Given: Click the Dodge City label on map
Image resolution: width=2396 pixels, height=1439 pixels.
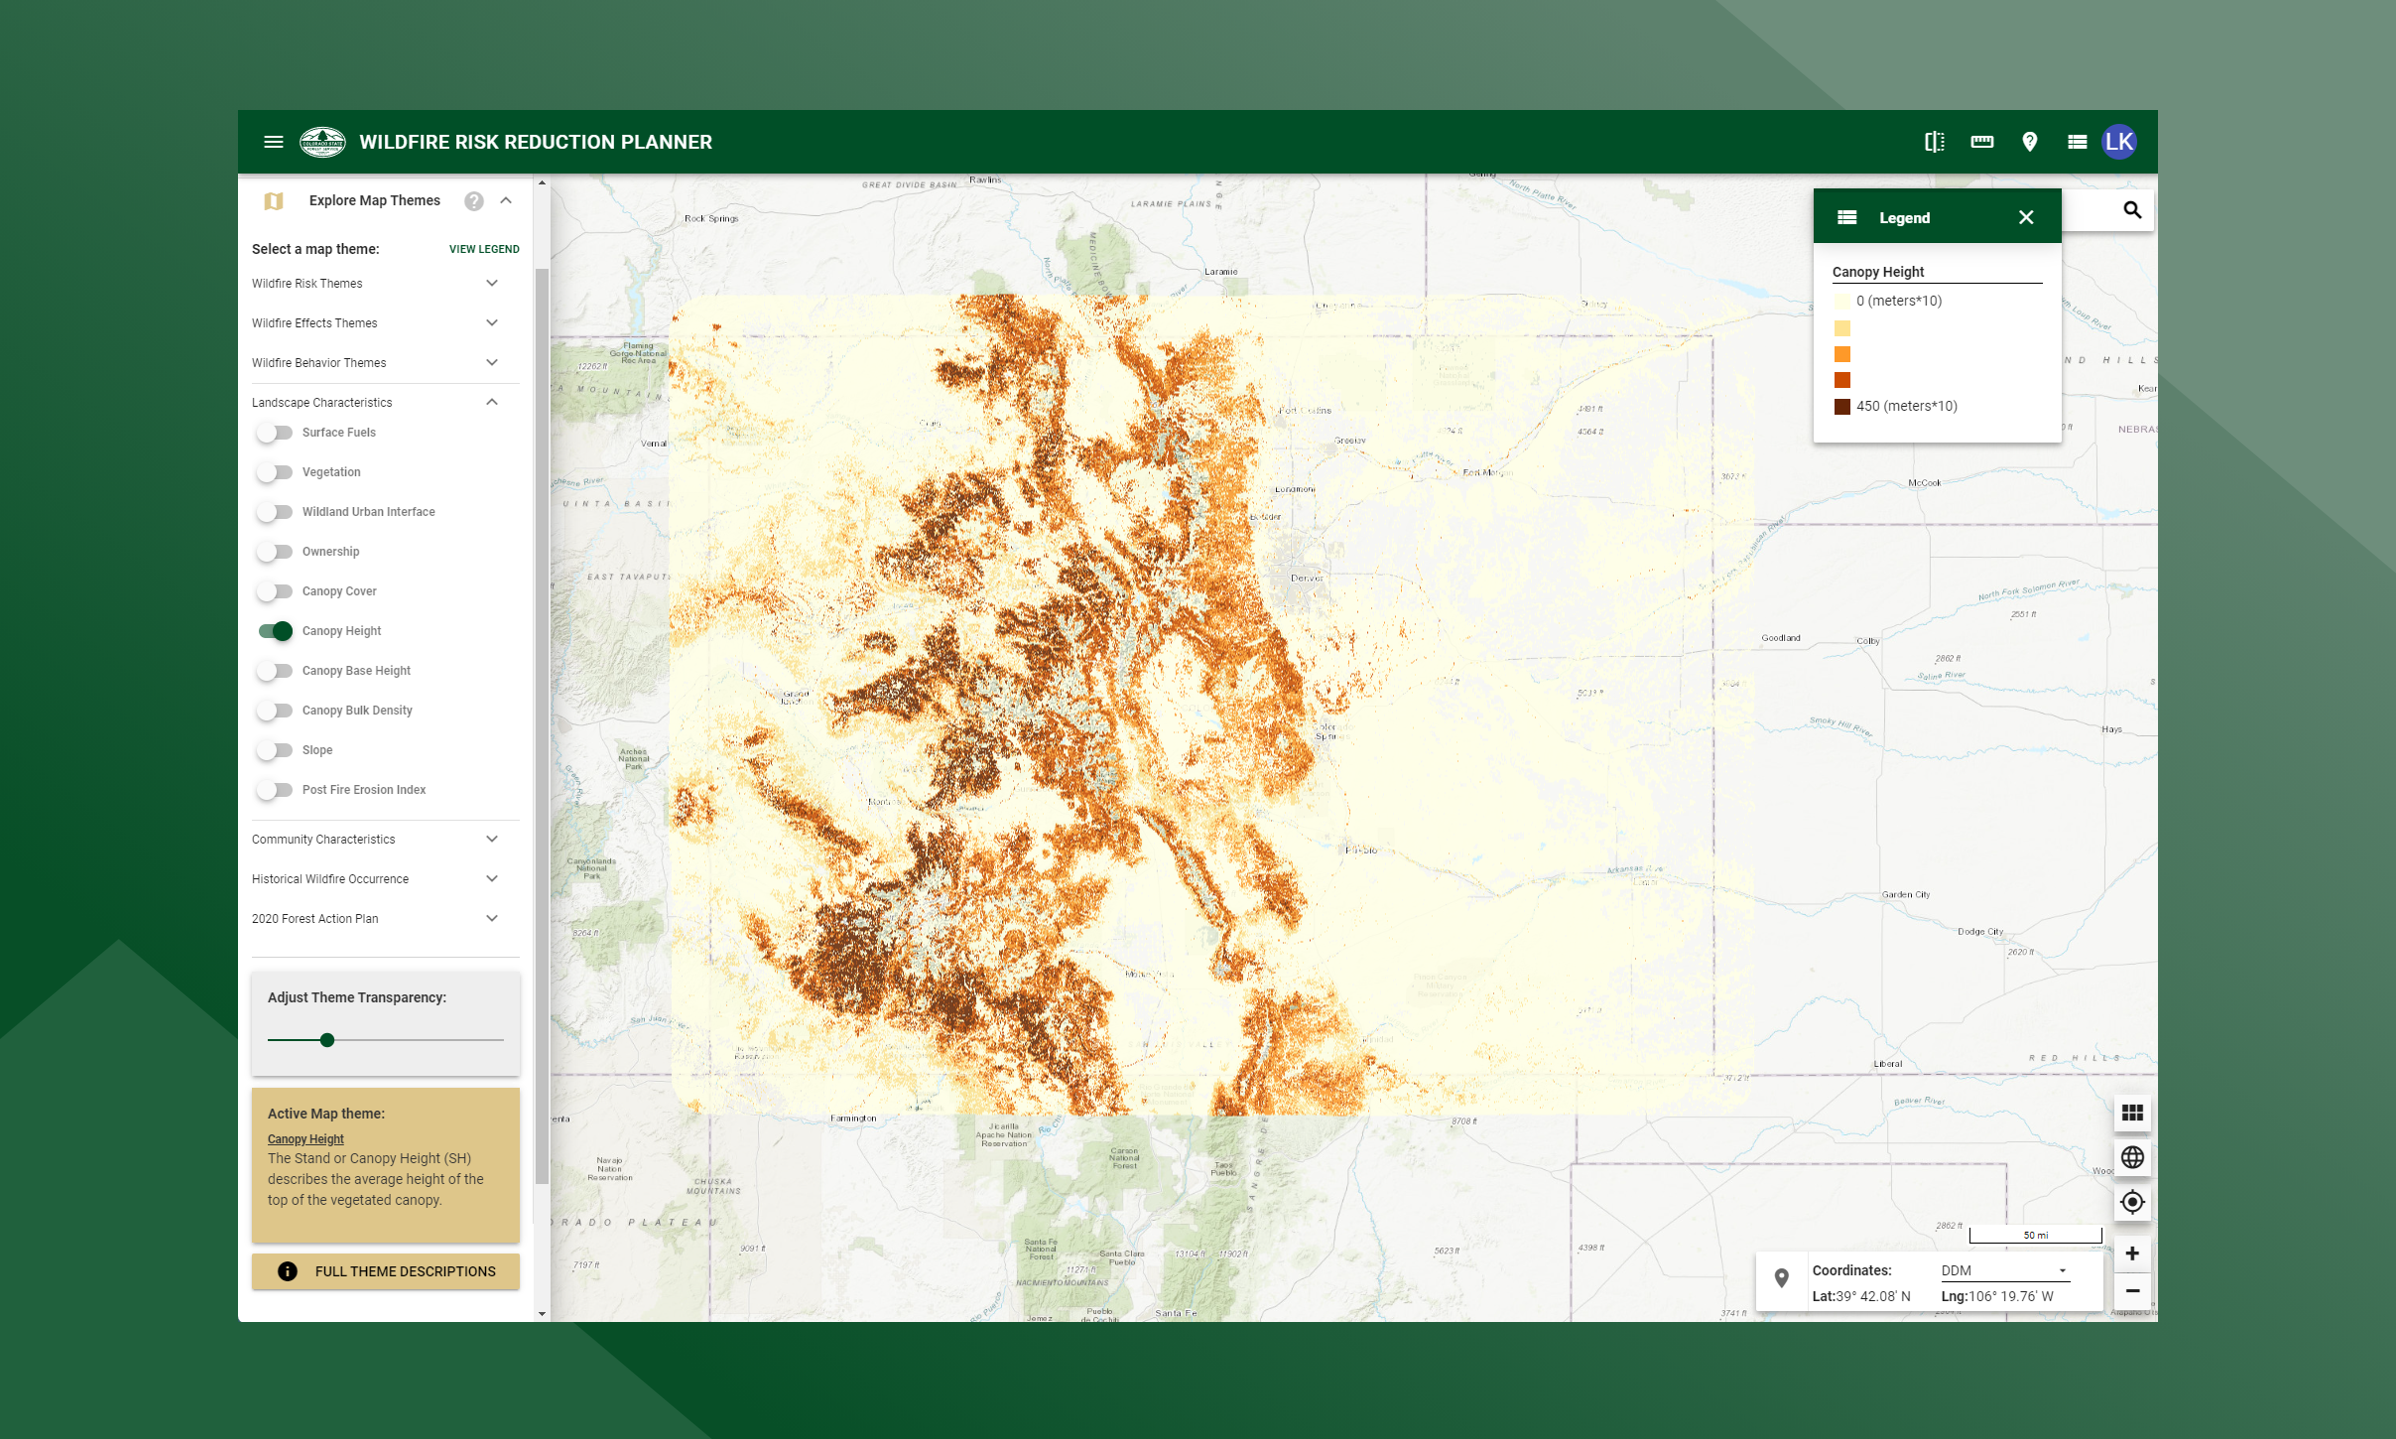Looking at the screenshot, I should (x=1980, y=932).
